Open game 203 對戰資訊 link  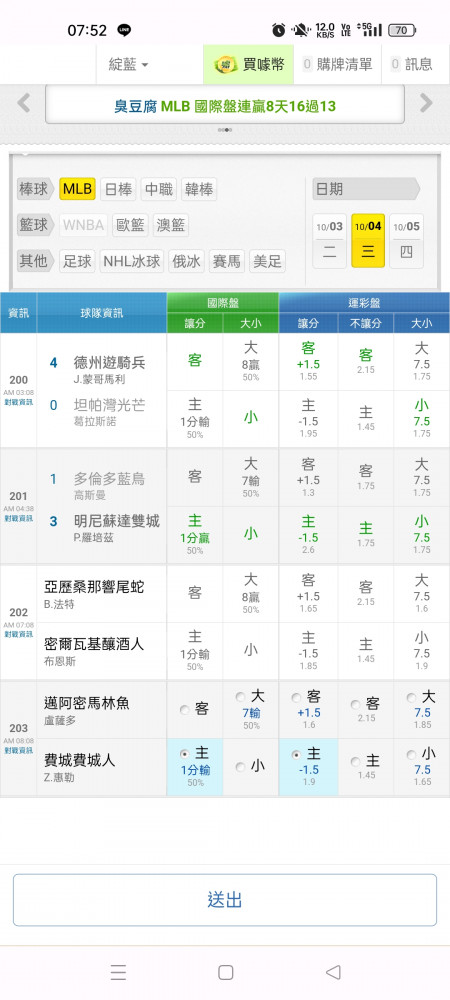coord(18,751)
